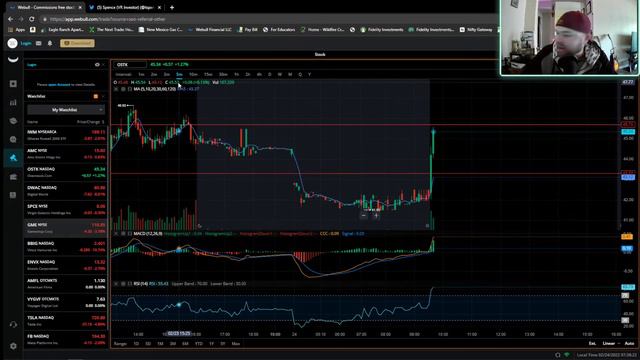Open MA indicator settings icon
Image resolution: width=640 pixels, height=360 pixels.
click(x=123, y=89)
